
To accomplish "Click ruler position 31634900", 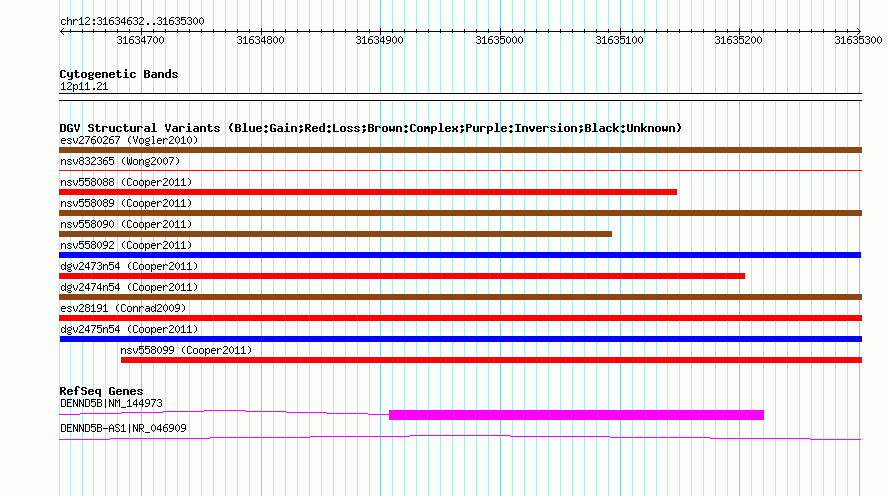I will [x=379, y=40].
